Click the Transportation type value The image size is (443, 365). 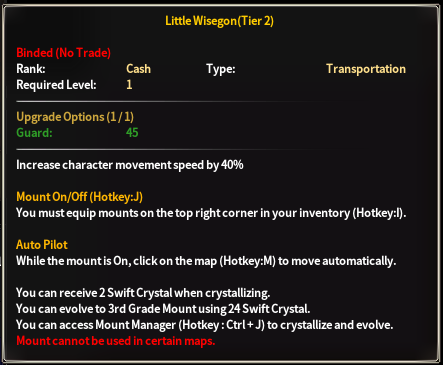pyautogui.click(x=366, y=69)
